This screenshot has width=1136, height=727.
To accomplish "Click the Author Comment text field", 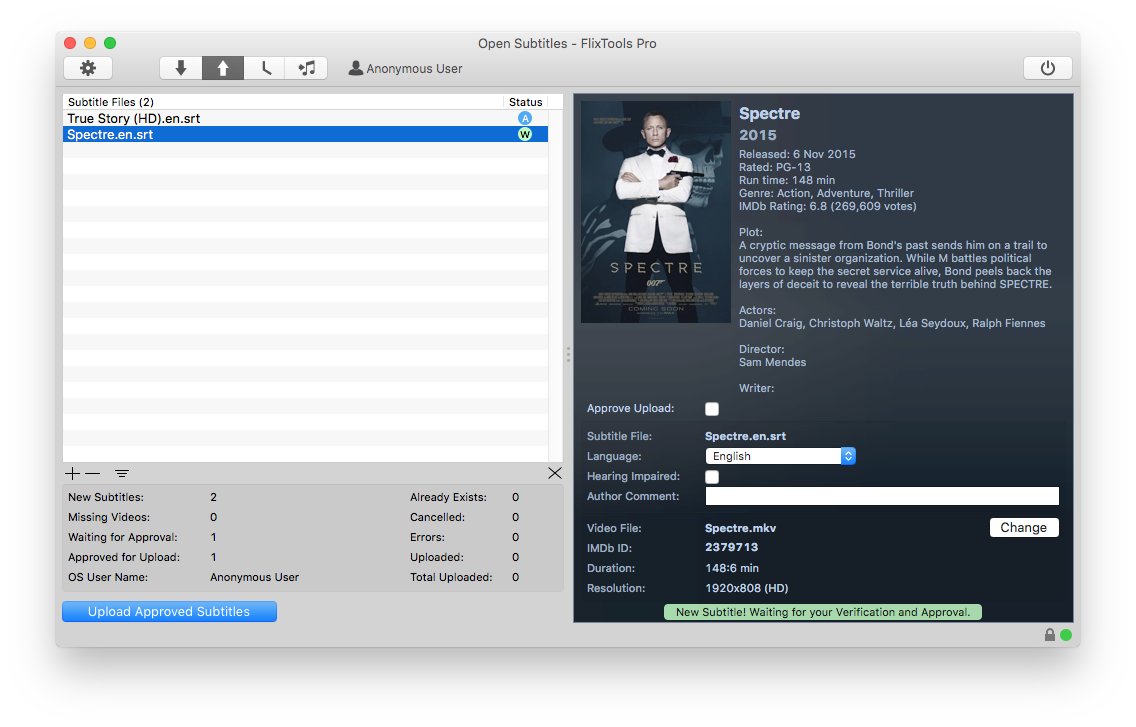I will (882, 496).
